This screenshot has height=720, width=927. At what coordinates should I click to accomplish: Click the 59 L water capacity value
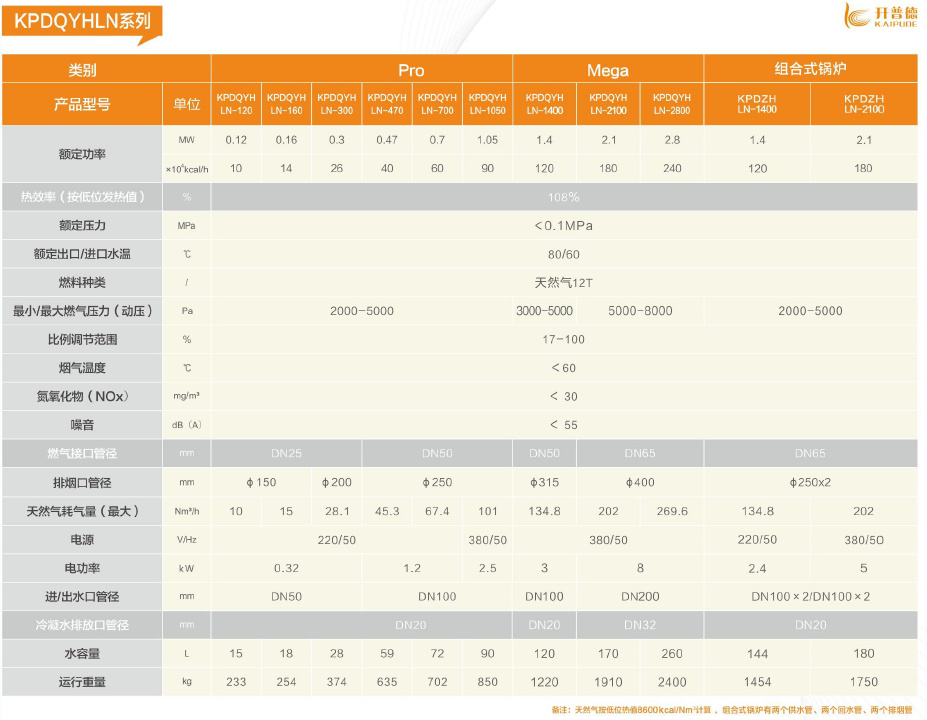[387, 654]
